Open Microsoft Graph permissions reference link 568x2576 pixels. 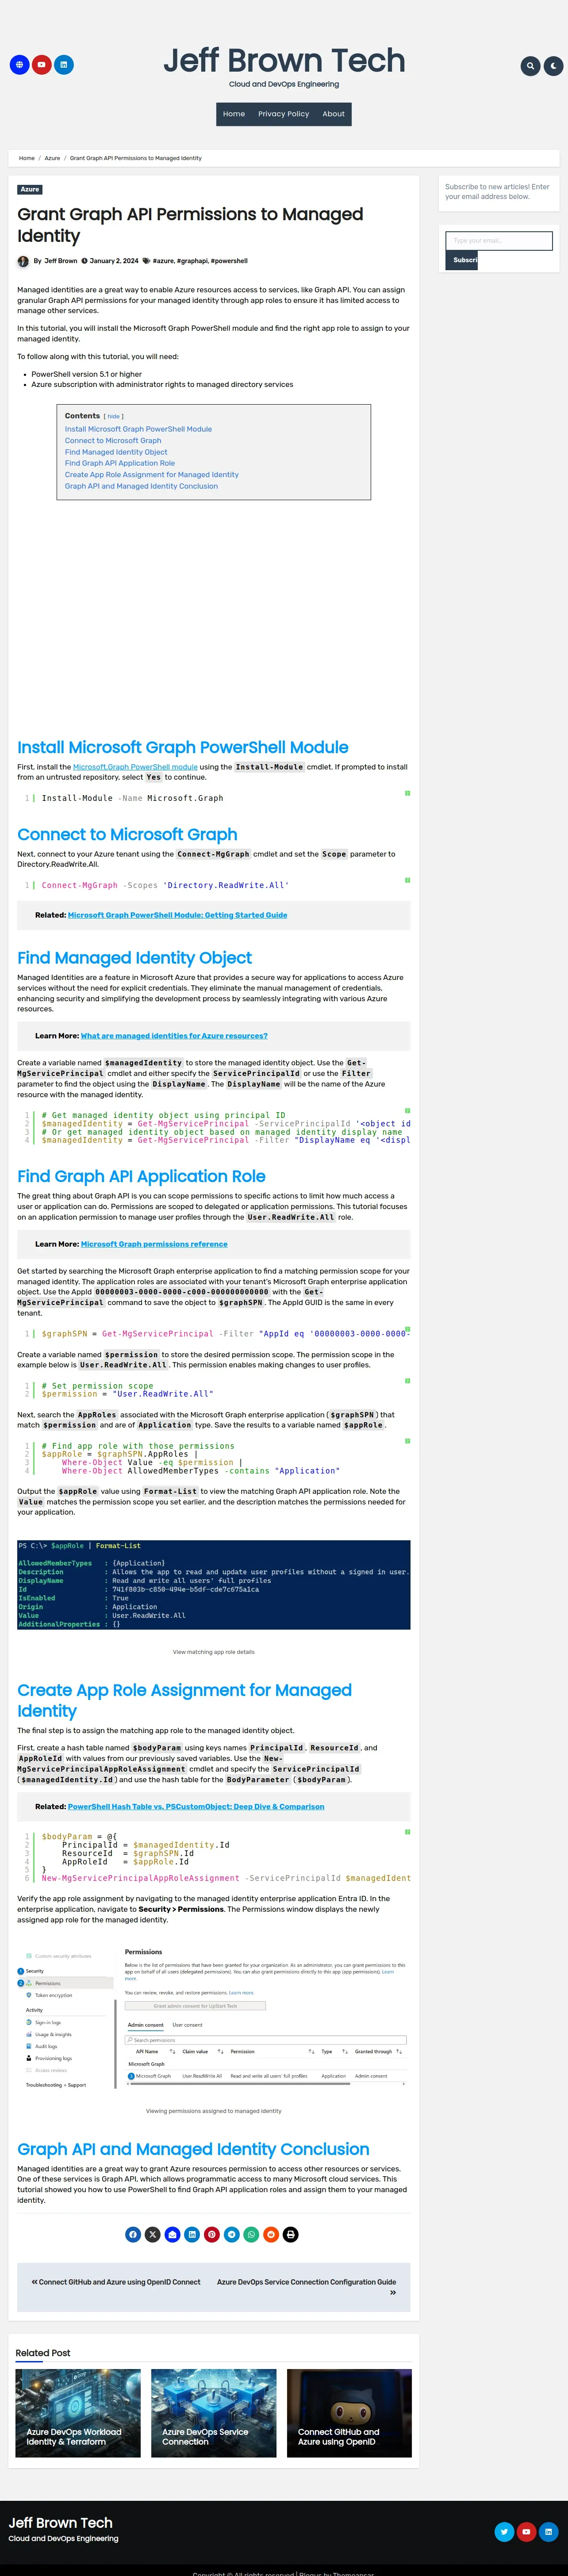click(x=154, y=1244)
